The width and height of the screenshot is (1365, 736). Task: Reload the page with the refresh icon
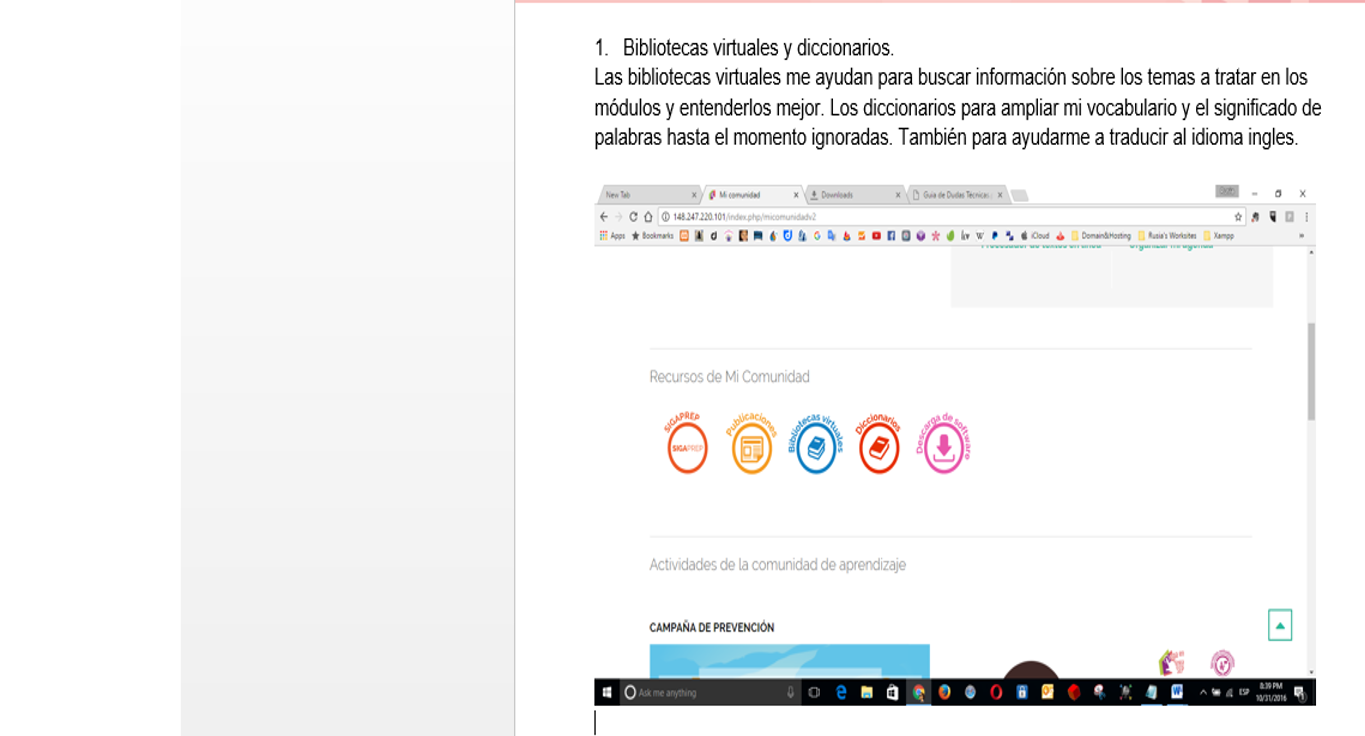633,217
